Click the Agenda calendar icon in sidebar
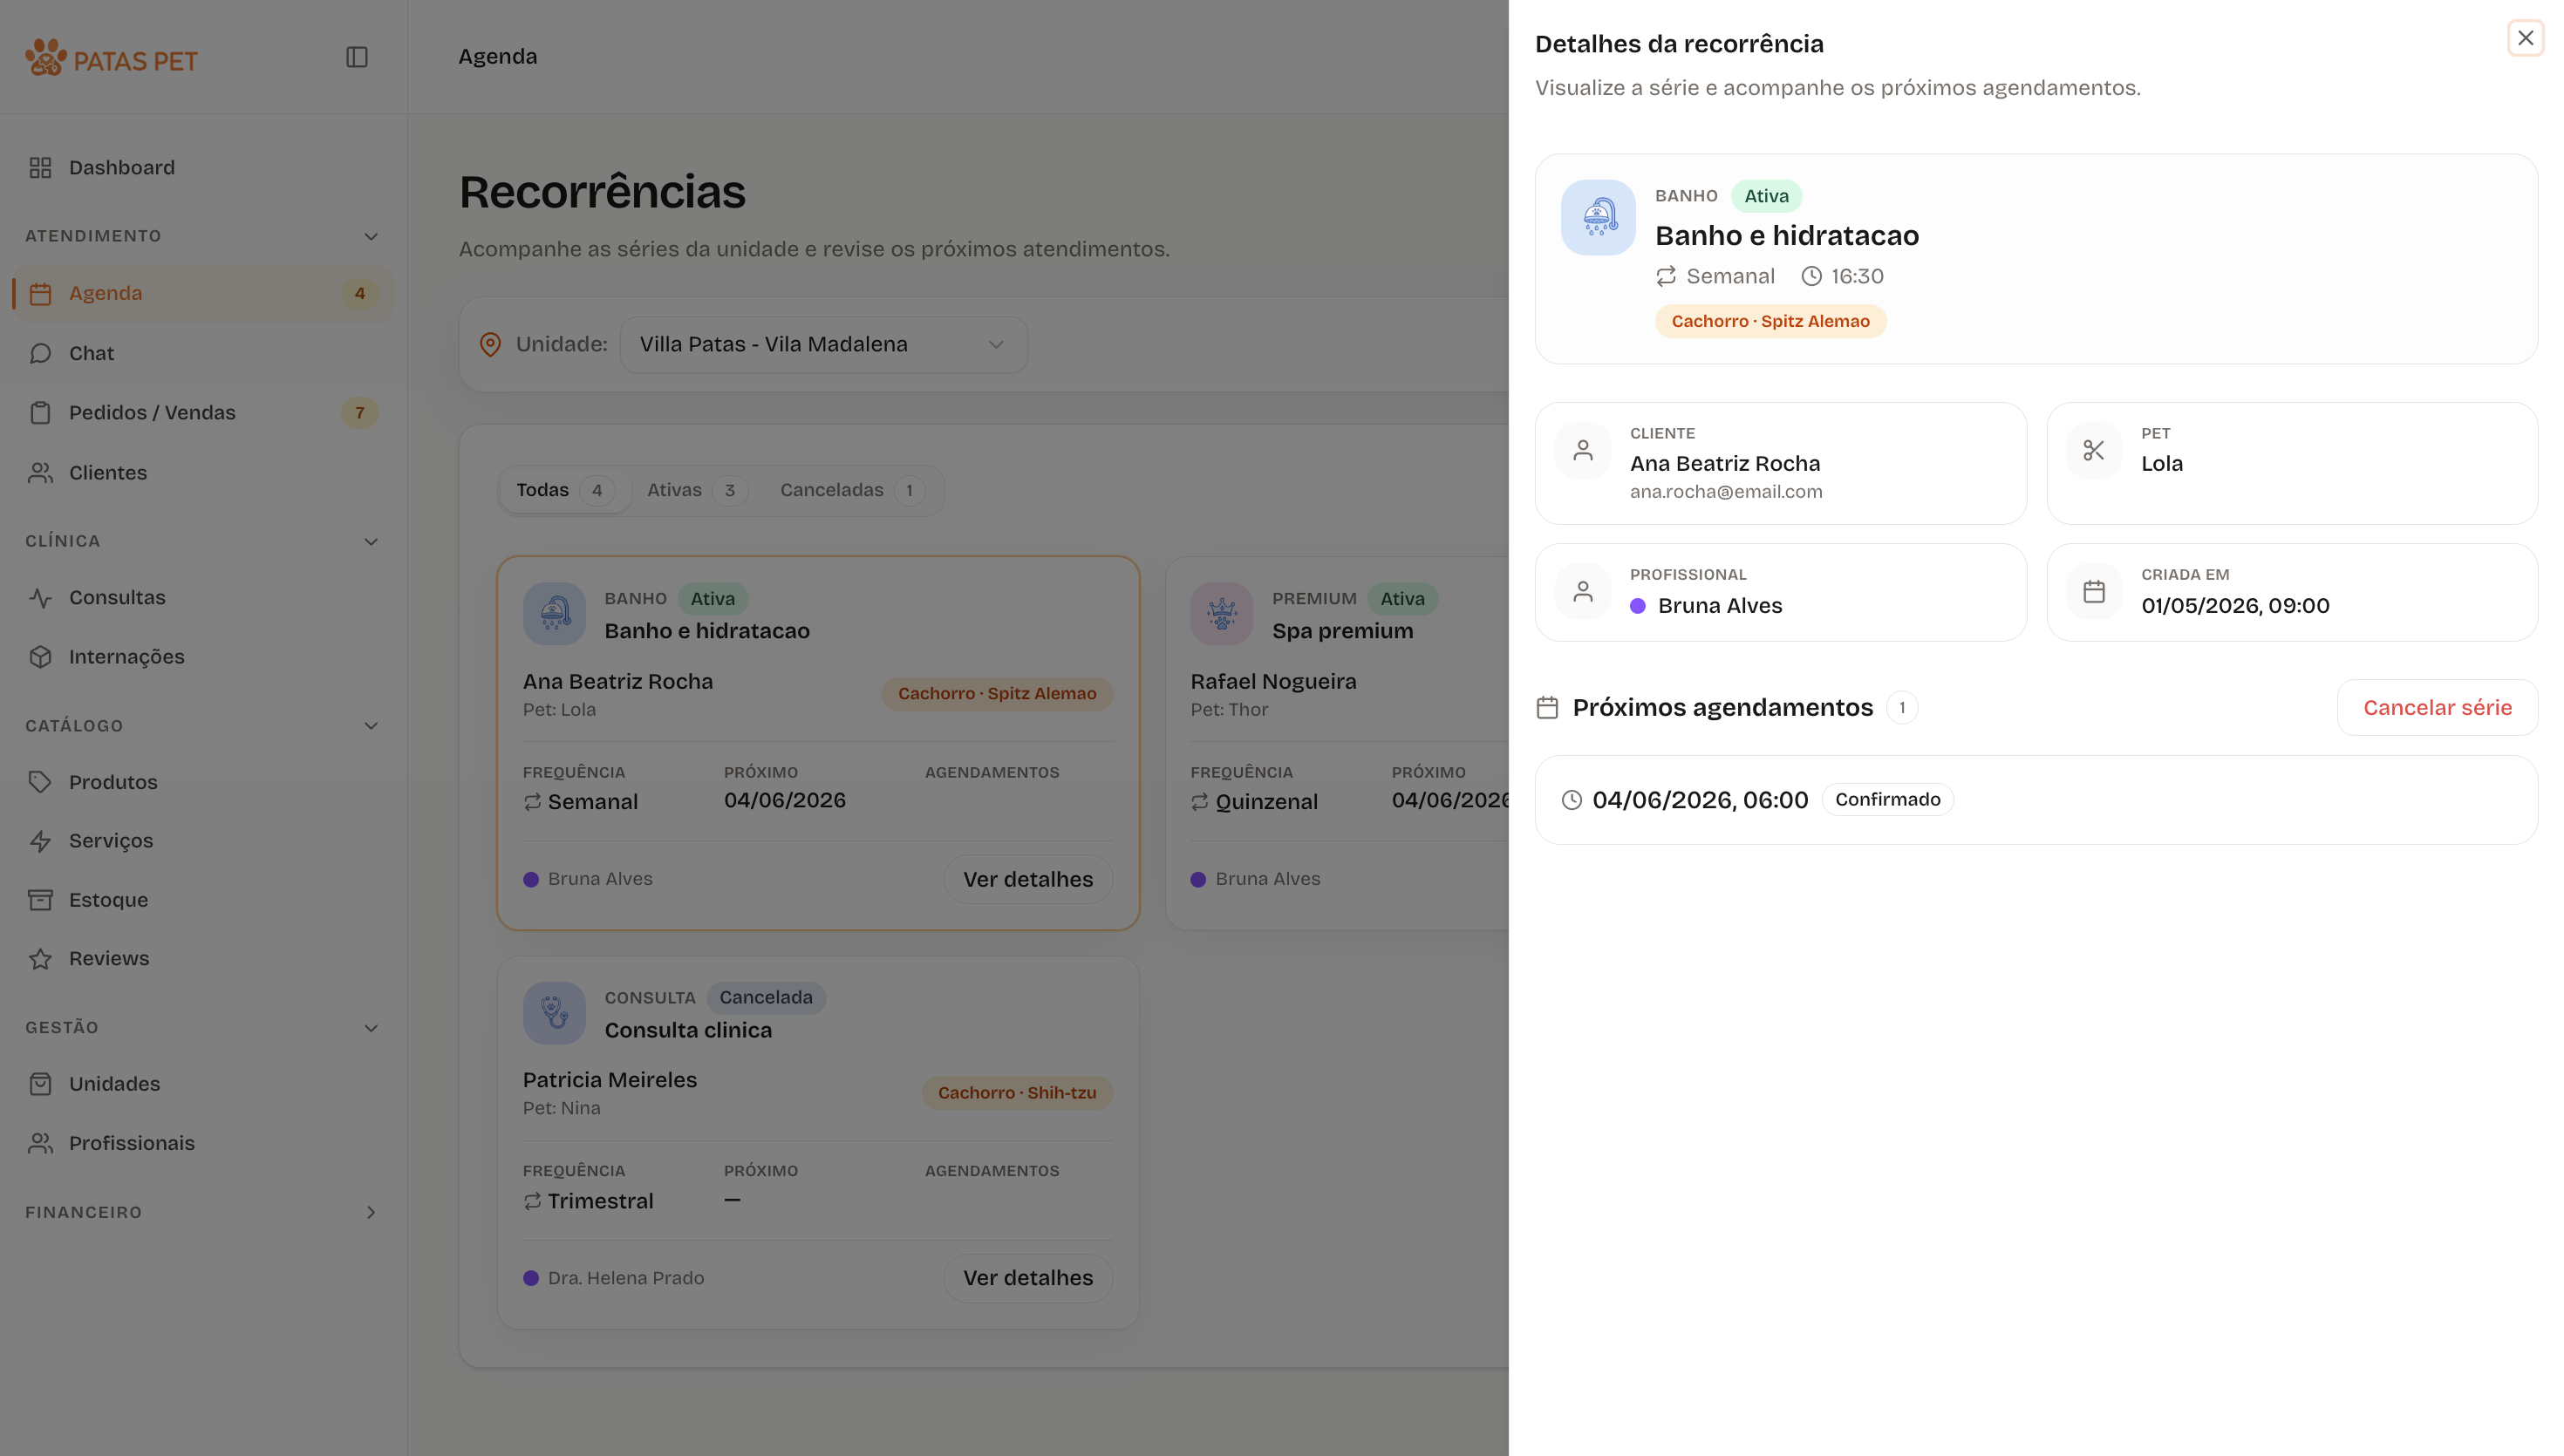Screen dimensions: 2564x1456 pos(40,294)
